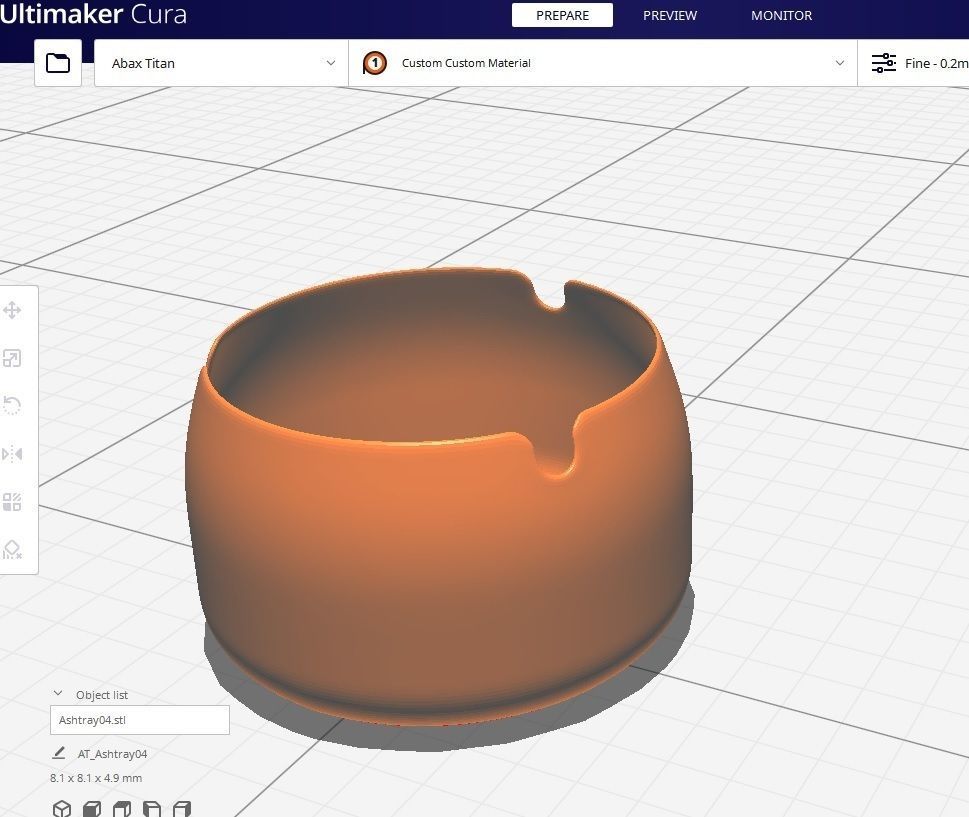
Task: Click the AT_Ashtray04 job name
Action: [112, 754]
